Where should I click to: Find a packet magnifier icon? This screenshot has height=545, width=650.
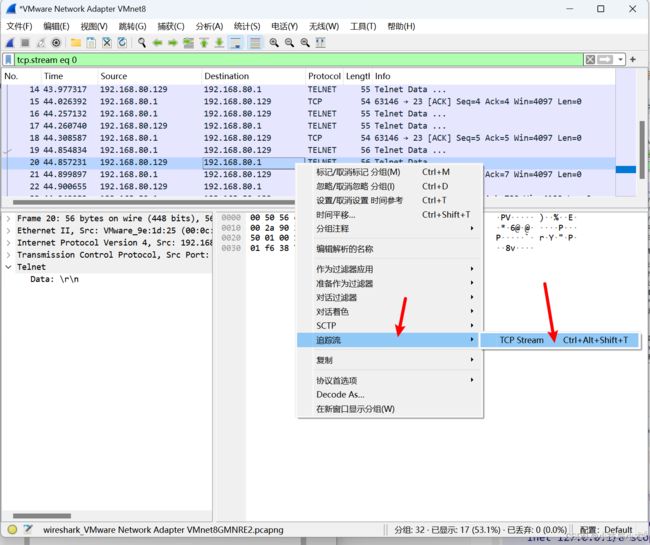[141, 42]
